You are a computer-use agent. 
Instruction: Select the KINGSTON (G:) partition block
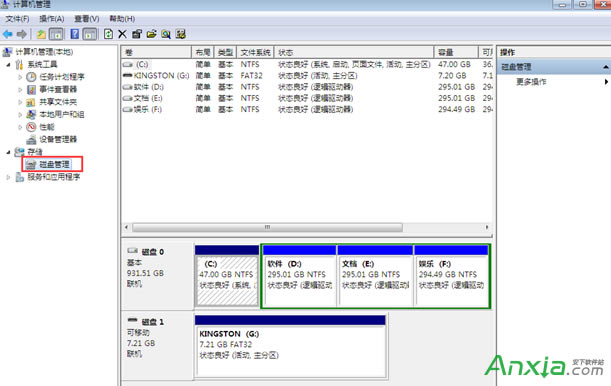(290, 347)
